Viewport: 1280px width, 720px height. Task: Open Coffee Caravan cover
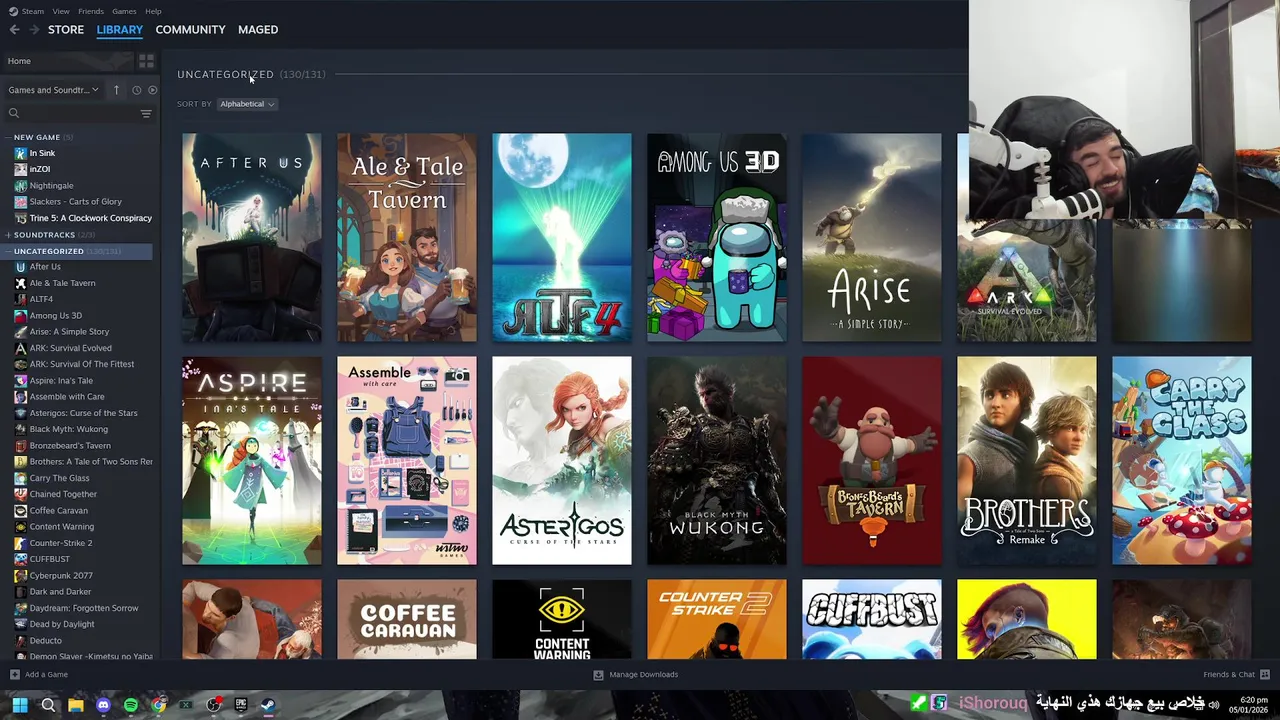click(407, 620)
